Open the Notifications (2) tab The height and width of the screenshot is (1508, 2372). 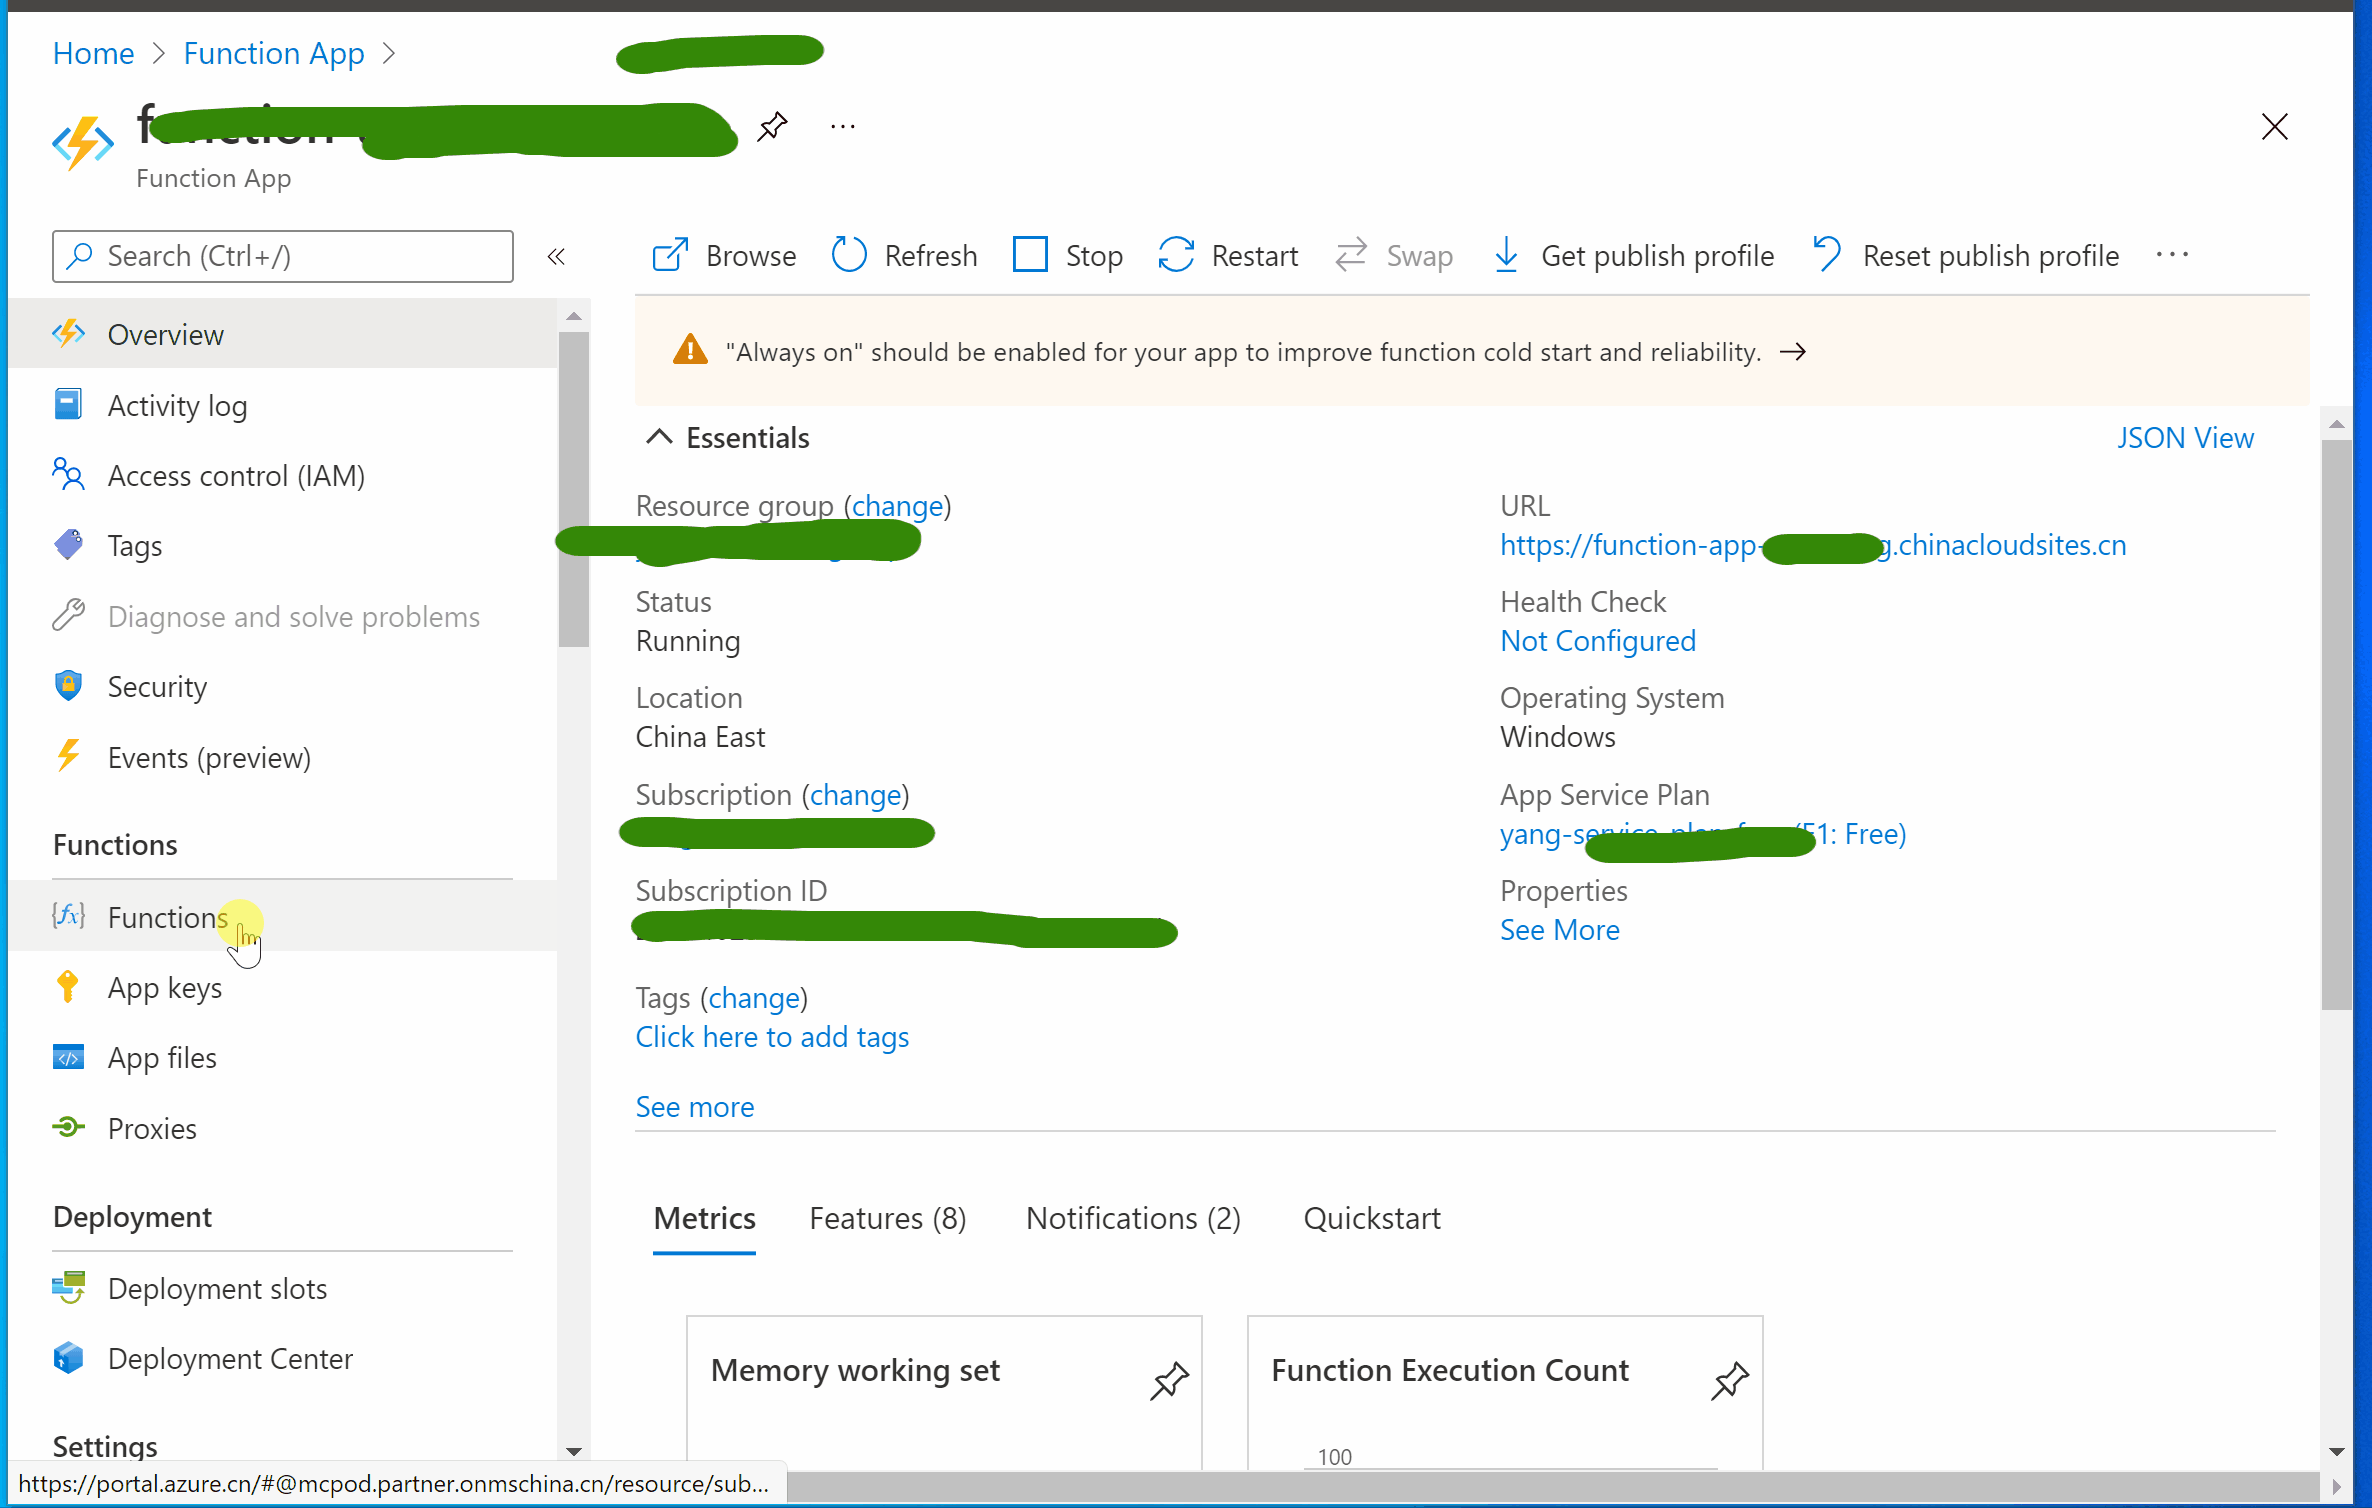click(1132, 1218)
